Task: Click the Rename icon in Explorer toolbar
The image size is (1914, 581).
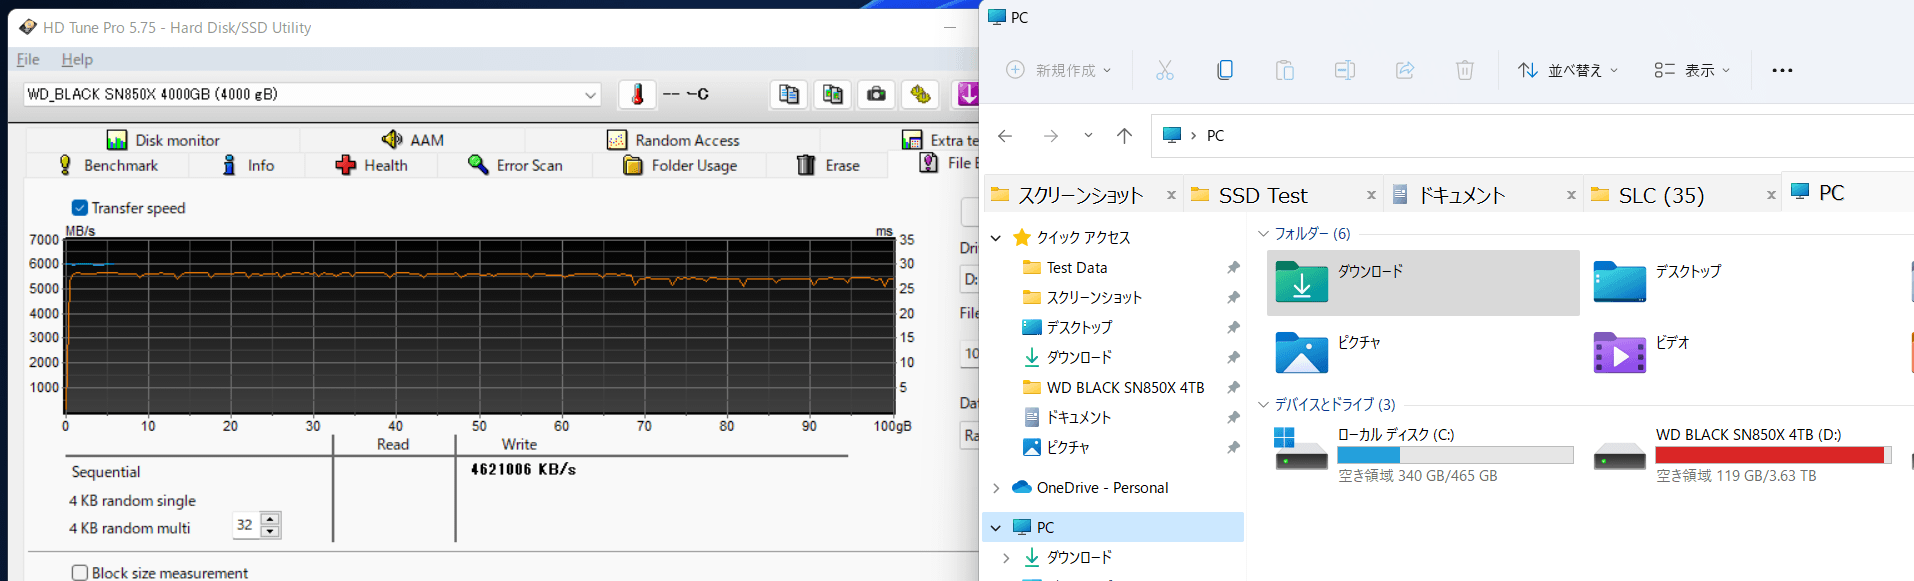Action: pos(1345,70)
